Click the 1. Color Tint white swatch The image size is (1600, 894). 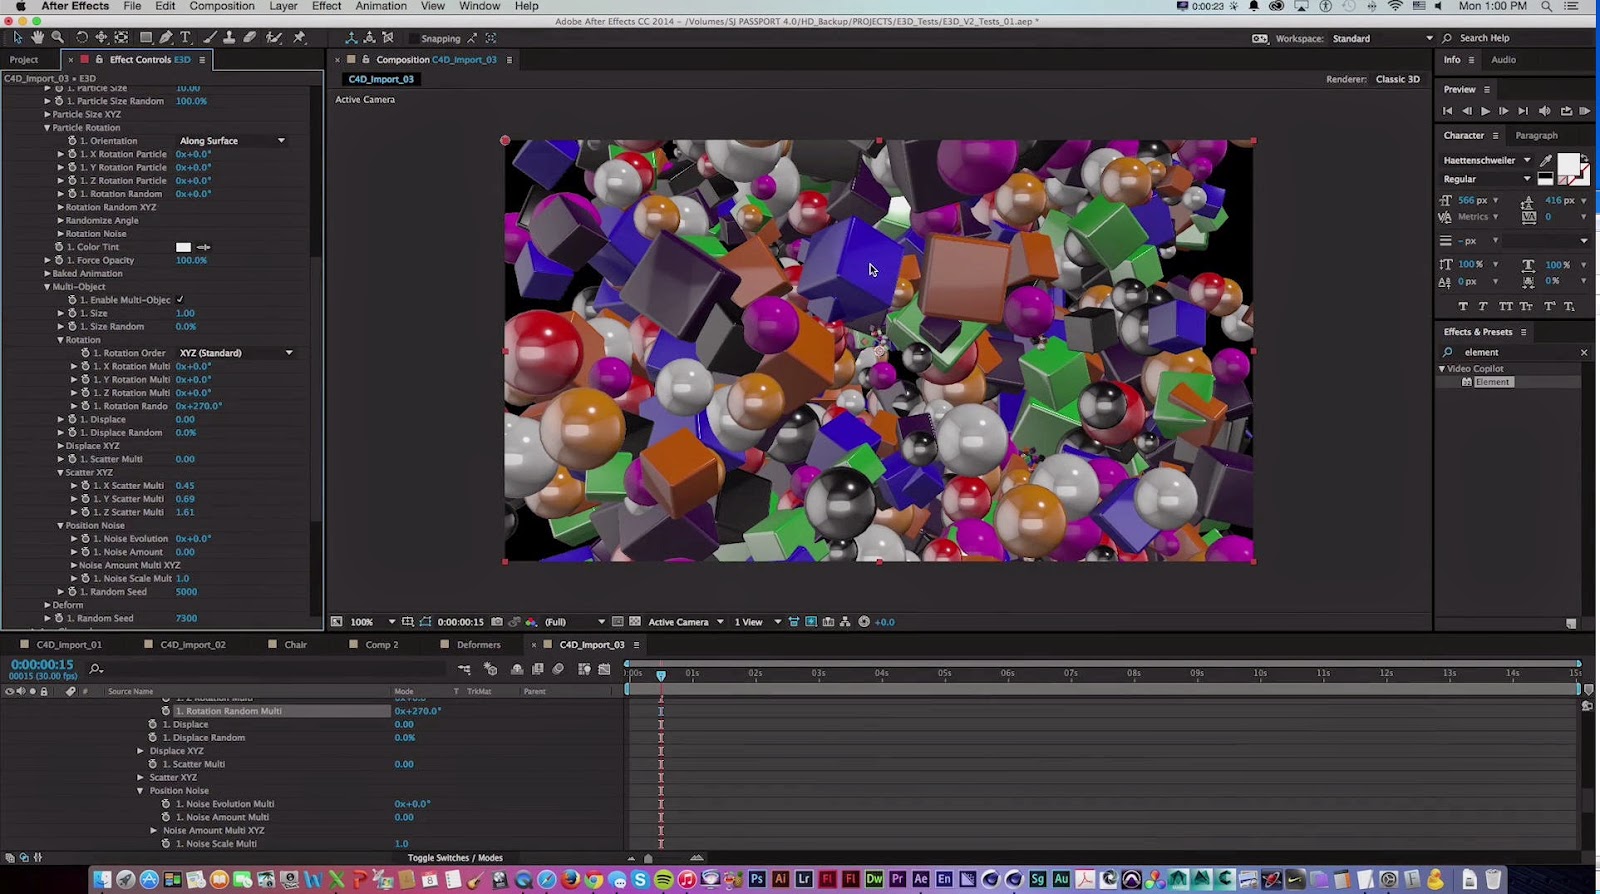tap(183, 247)
